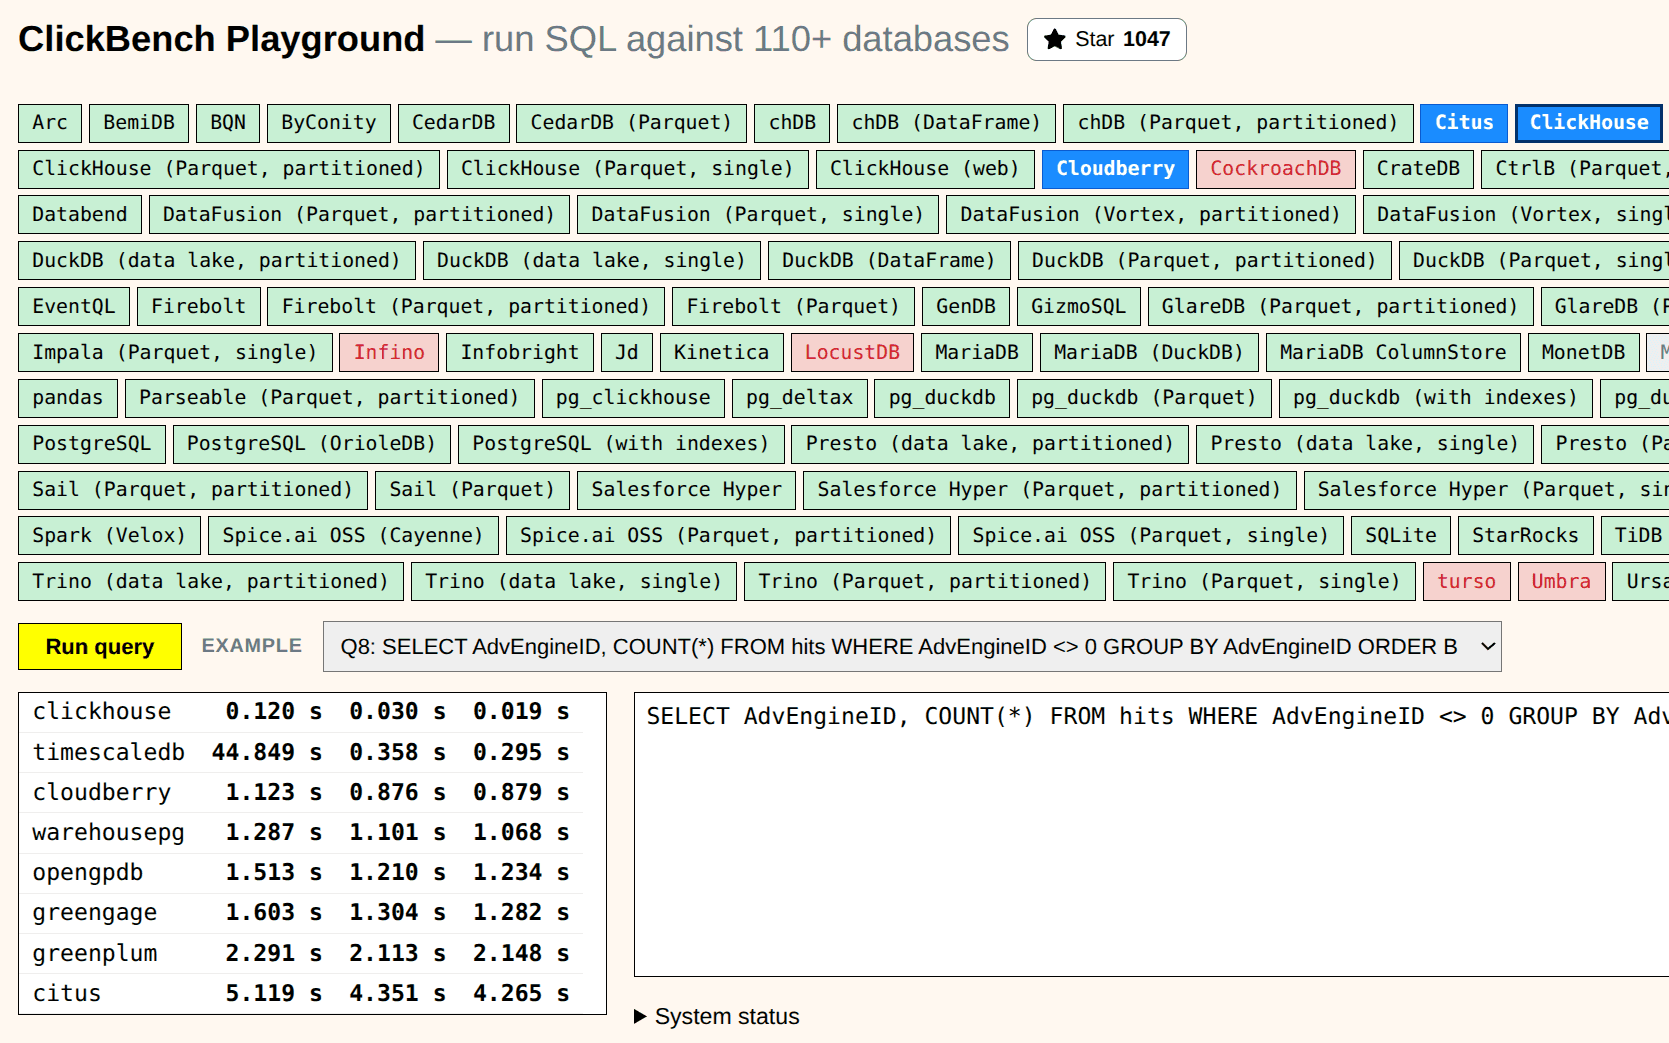Enable DataFusion (Vortex, partitioned)
1669x1043 pixels.
pos(1150,214)
